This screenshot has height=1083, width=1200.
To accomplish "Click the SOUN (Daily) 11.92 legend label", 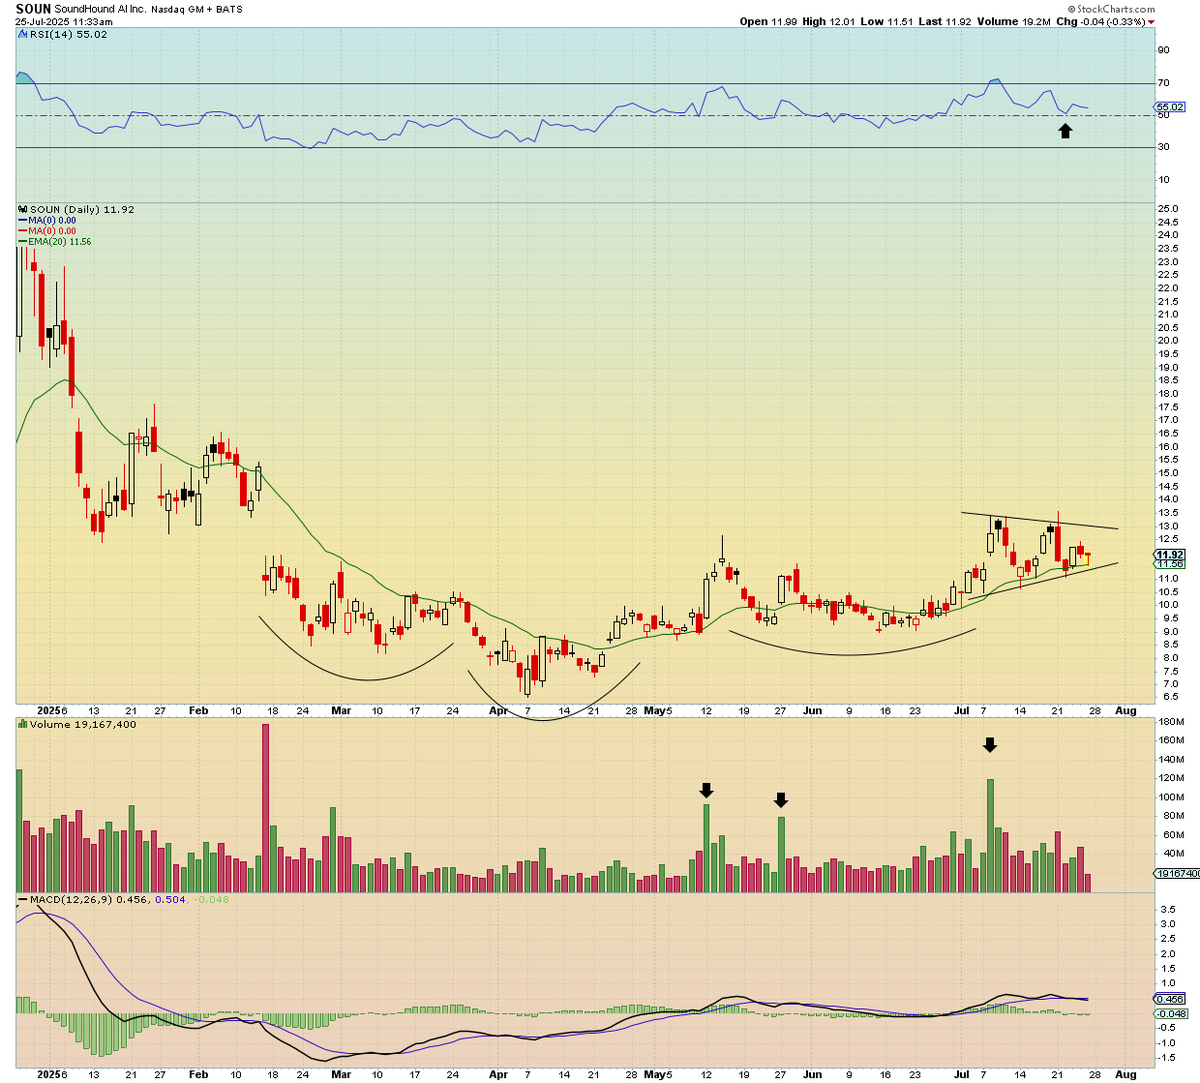I will click(81, 209).
